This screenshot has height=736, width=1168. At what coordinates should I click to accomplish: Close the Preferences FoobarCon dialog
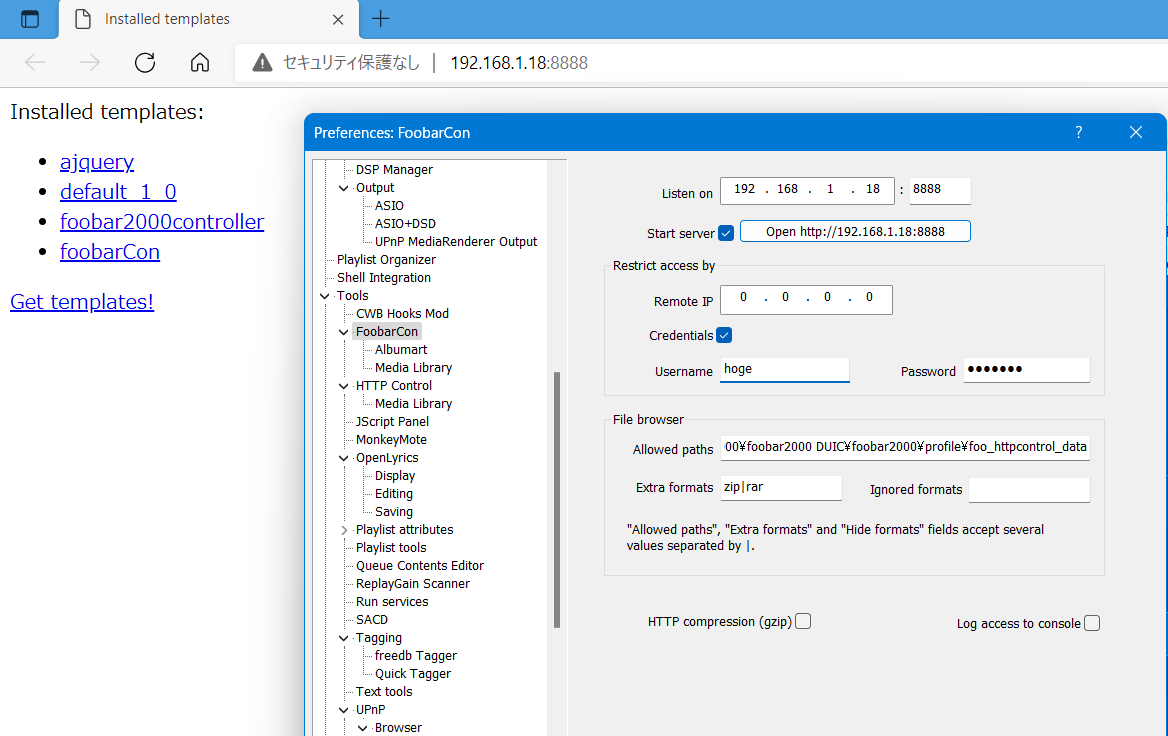pyautogui.click(x=1136, y=132)
